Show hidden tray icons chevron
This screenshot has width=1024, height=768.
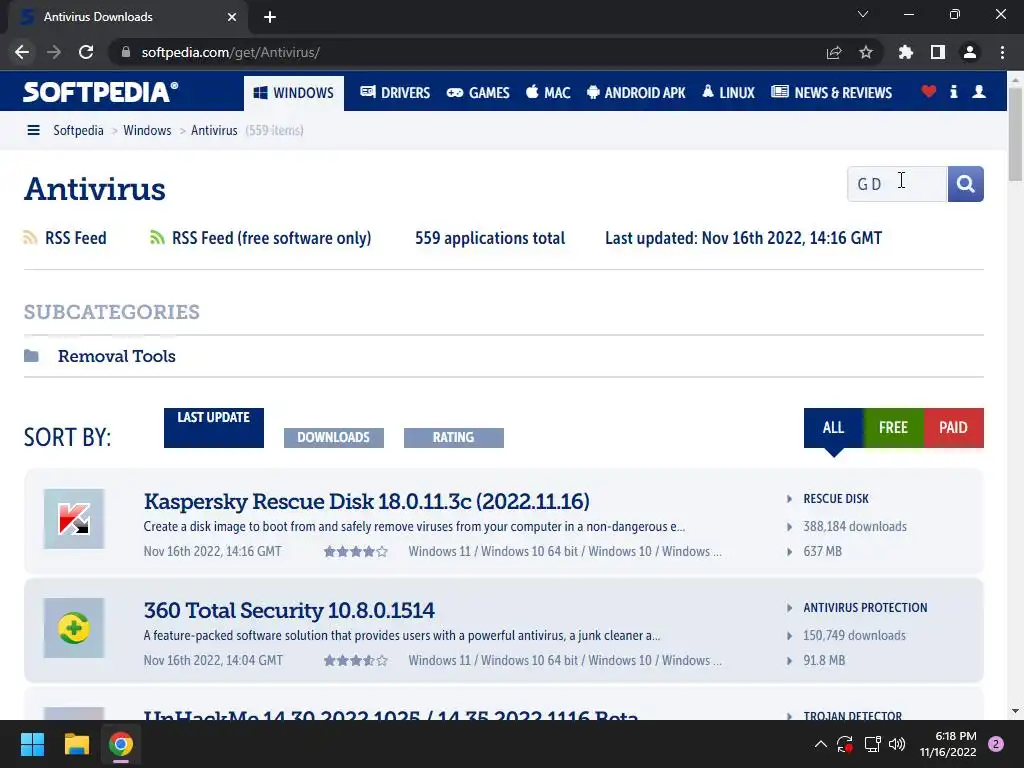pyautogui.click(x=821, y=744)
